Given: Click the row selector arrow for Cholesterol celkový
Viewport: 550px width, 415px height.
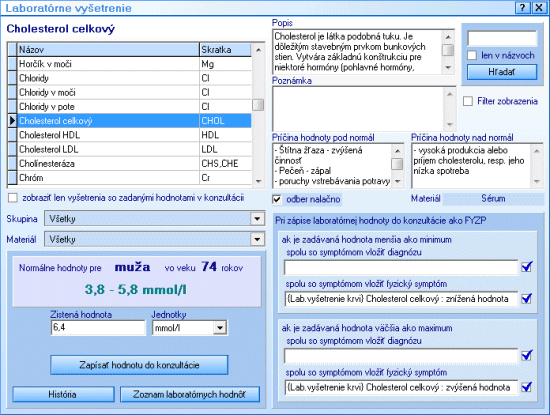Looking at the screenshot, I should point(12,121).
